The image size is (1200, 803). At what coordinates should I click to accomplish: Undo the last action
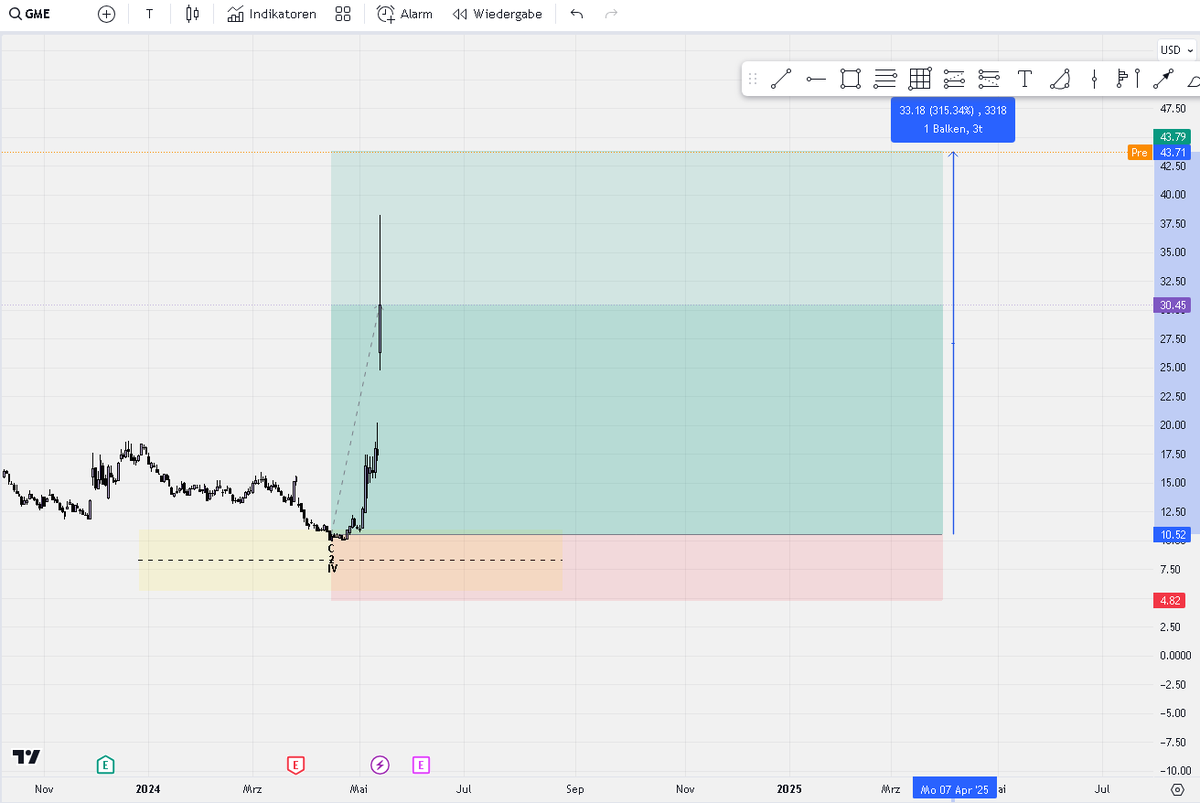pyautogui.click(x=576, y=14)
